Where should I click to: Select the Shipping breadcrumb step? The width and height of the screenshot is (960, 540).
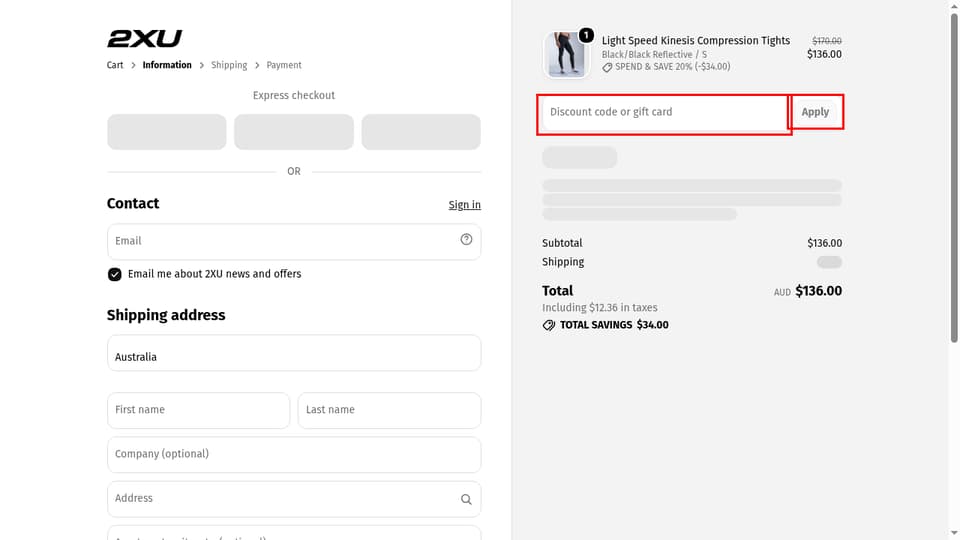pos(229,65)
